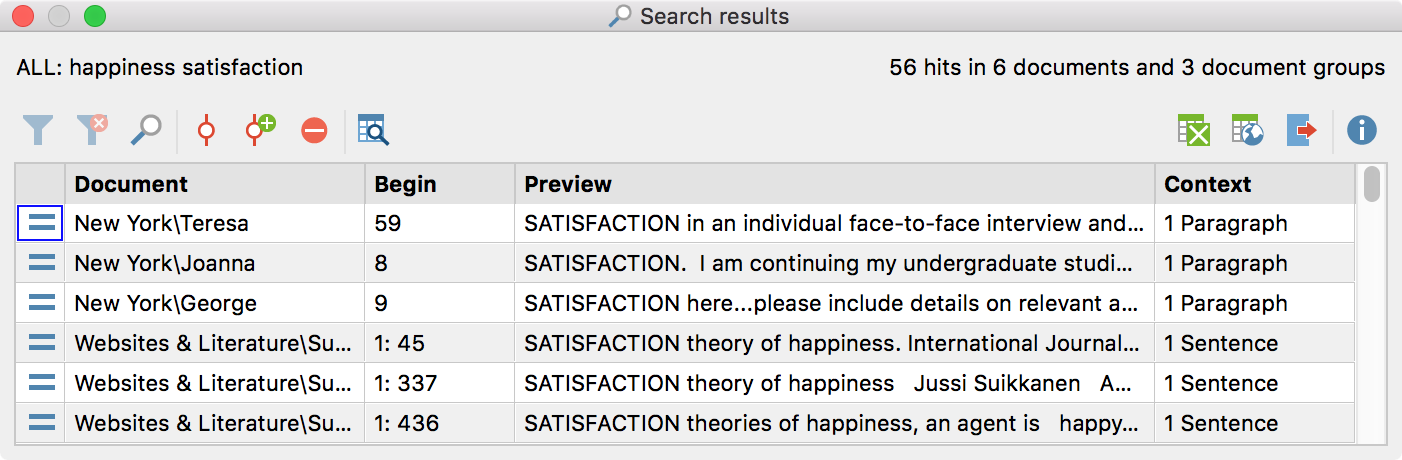Click the remove filter funnel icon
The width and height of the screenshot is (1402, 460).
point(92,130)
